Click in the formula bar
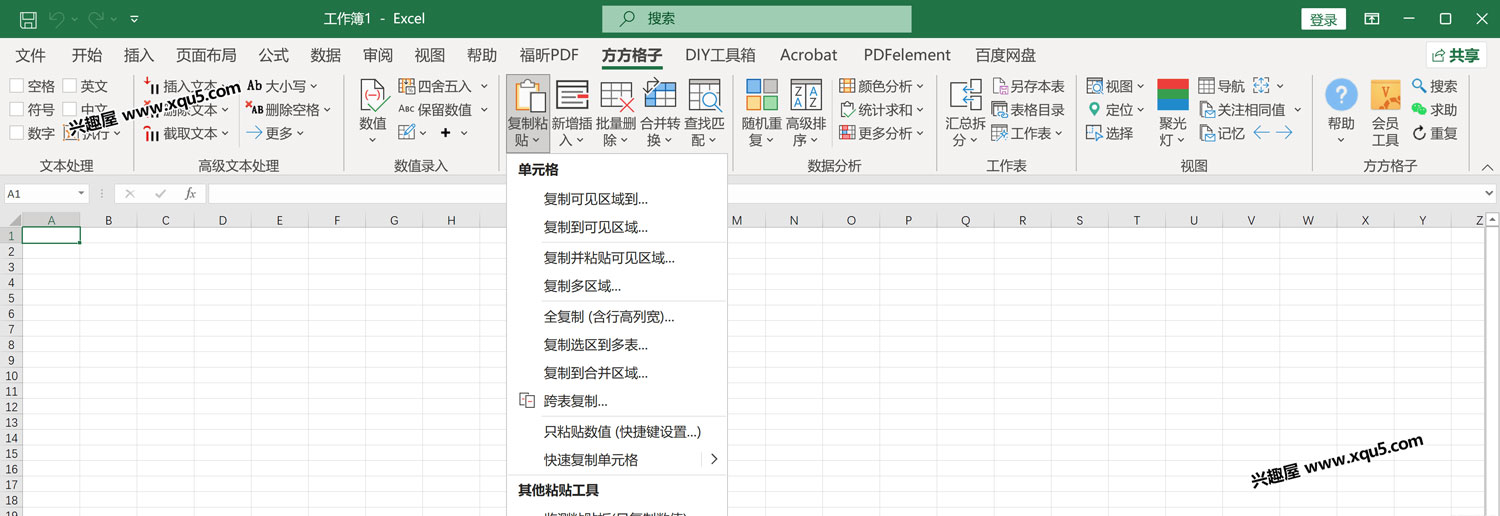Viewport: 1500px width, 516px height. (843, 194)
